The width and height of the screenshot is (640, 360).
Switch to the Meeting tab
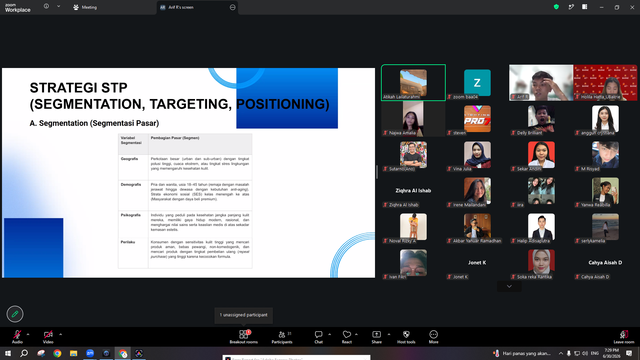[85, 7]
